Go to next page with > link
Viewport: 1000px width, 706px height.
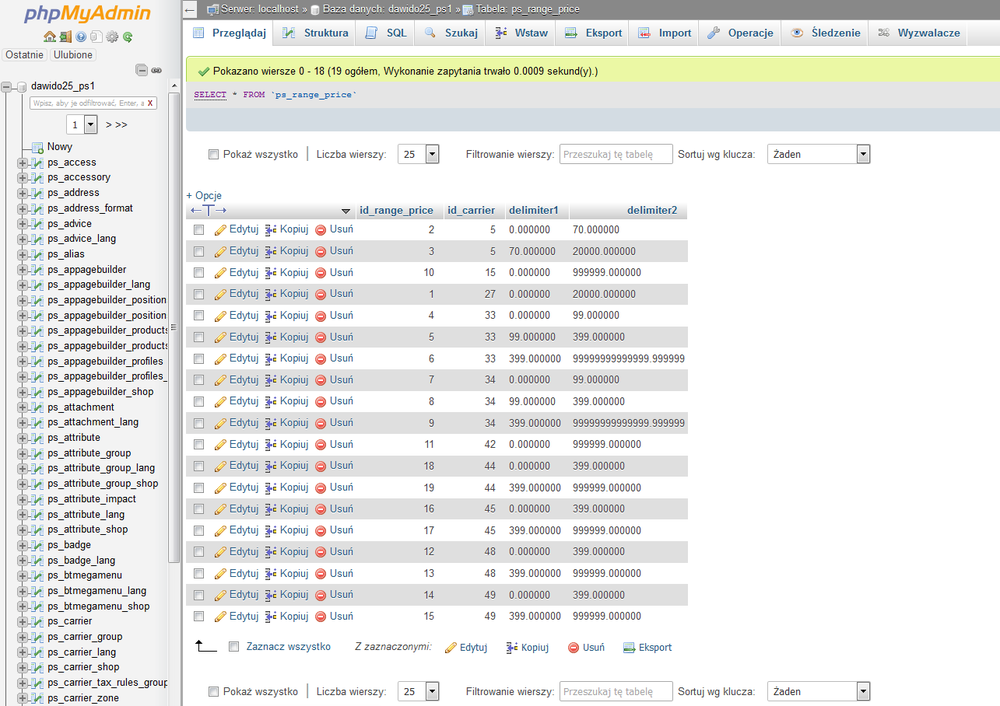point(108,125)
